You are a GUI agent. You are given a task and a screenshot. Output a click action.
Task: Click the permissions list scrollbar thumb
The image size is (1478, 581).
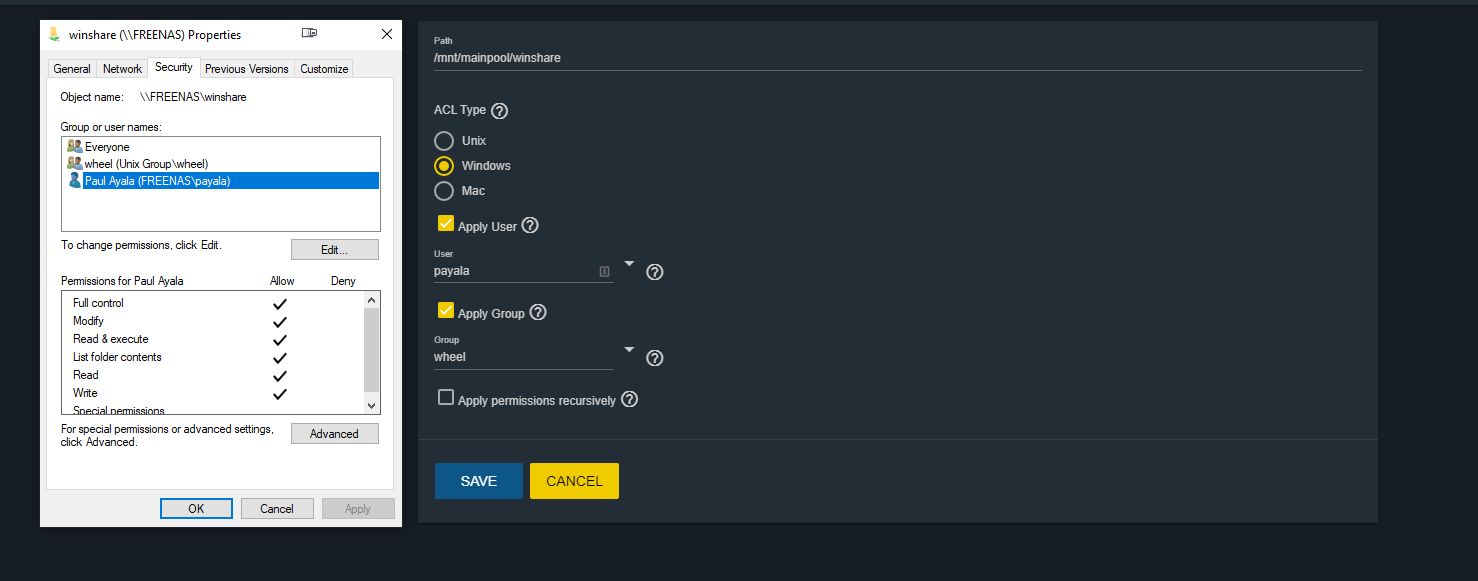coord(372,349)
